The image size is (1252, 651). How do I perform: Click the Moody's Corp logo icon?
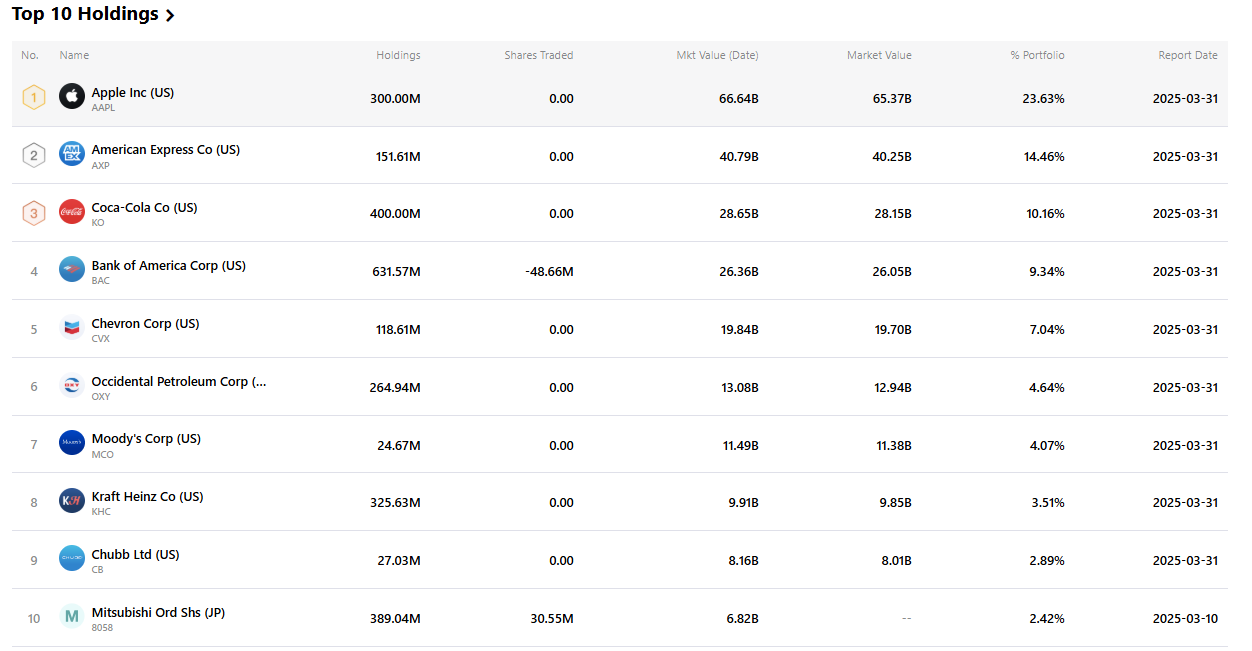pyautogui.click(x=72, y=443)
